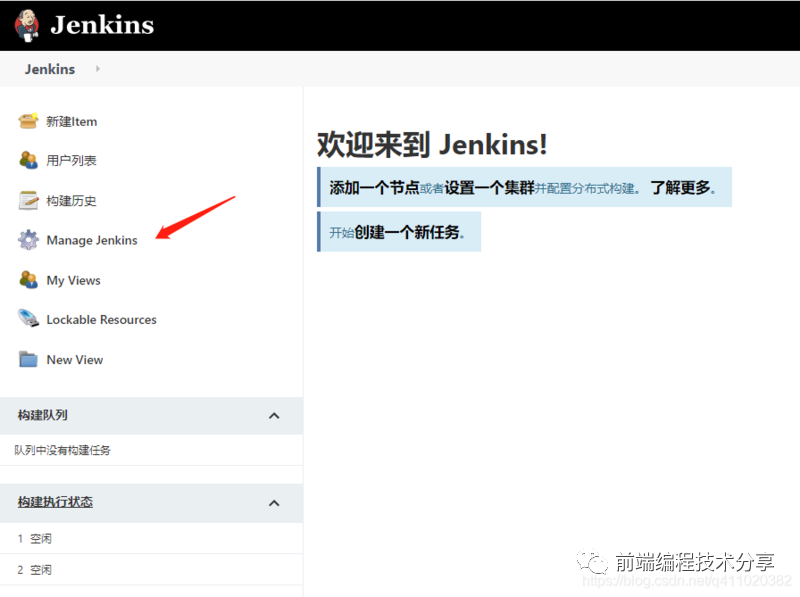
Task: Open Lockable Resources link
Action: 102,320
